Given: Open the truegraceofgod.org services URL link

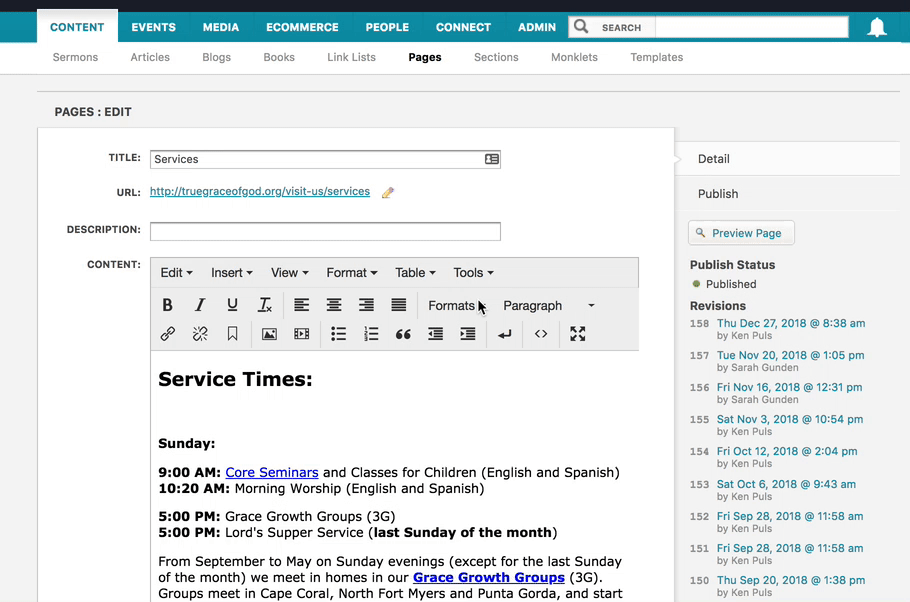Looking at the screenshot, I should click(x=259, y=192).
